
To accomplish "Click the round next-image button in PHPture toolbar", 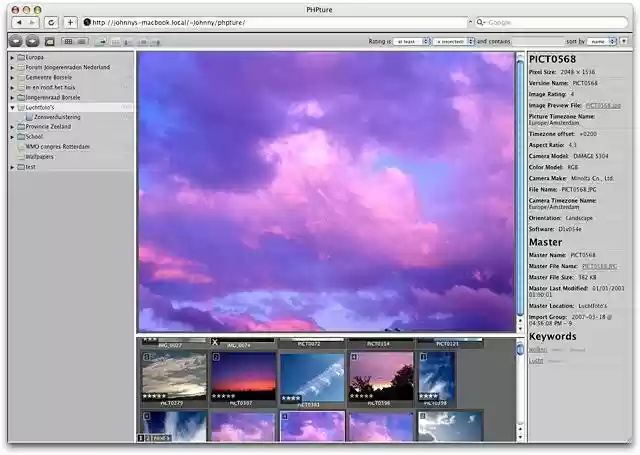I will (32, 41).
